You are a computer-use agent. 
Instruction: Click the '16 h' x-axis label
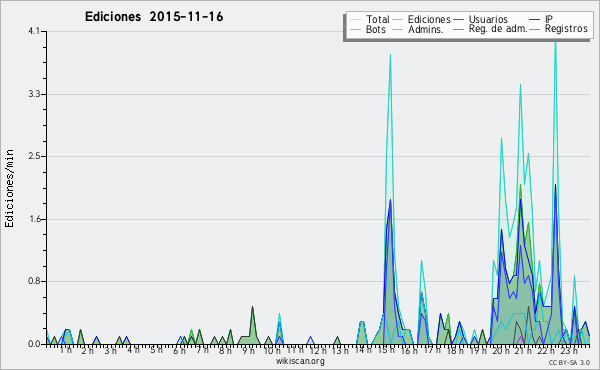pyautogui.click(x=408, y=350)
